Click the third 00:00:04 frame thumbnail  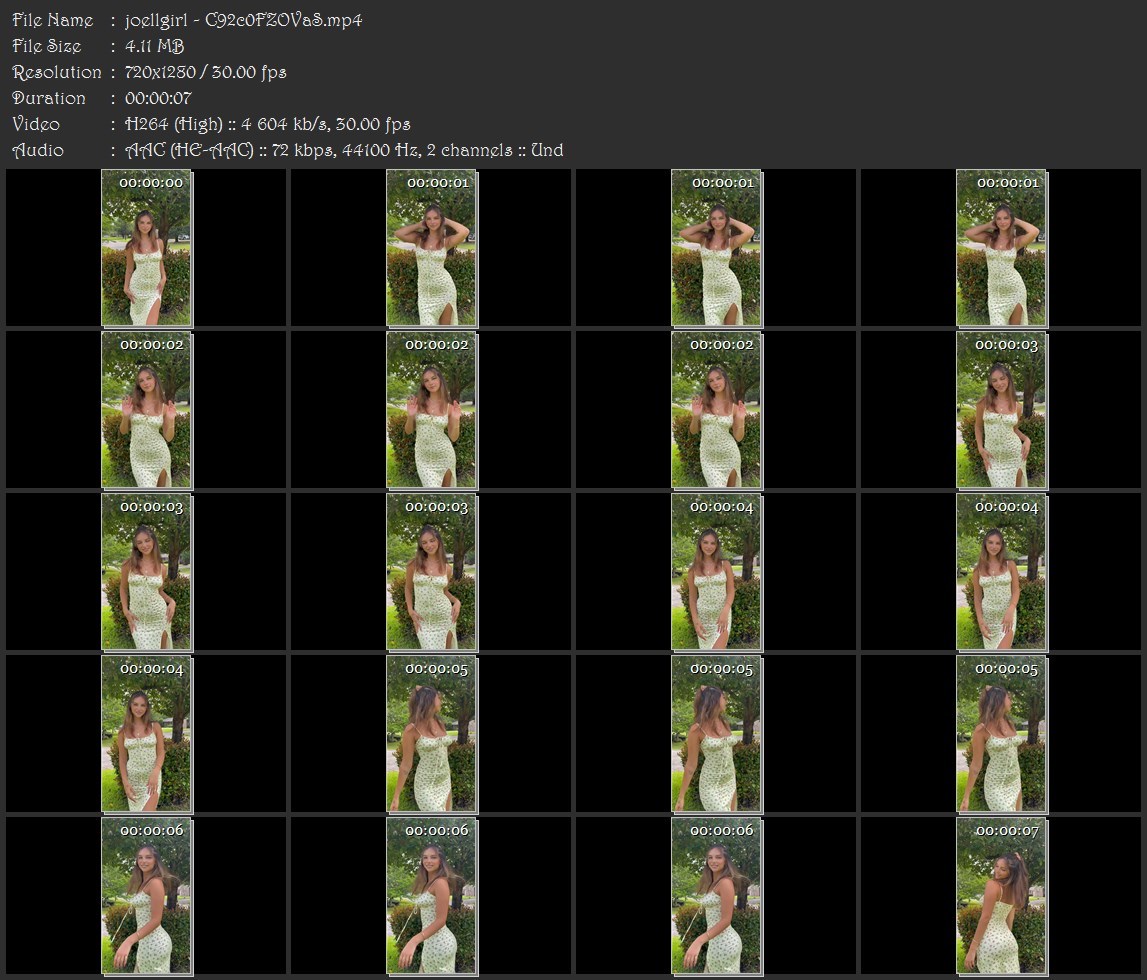click(146, 734)
